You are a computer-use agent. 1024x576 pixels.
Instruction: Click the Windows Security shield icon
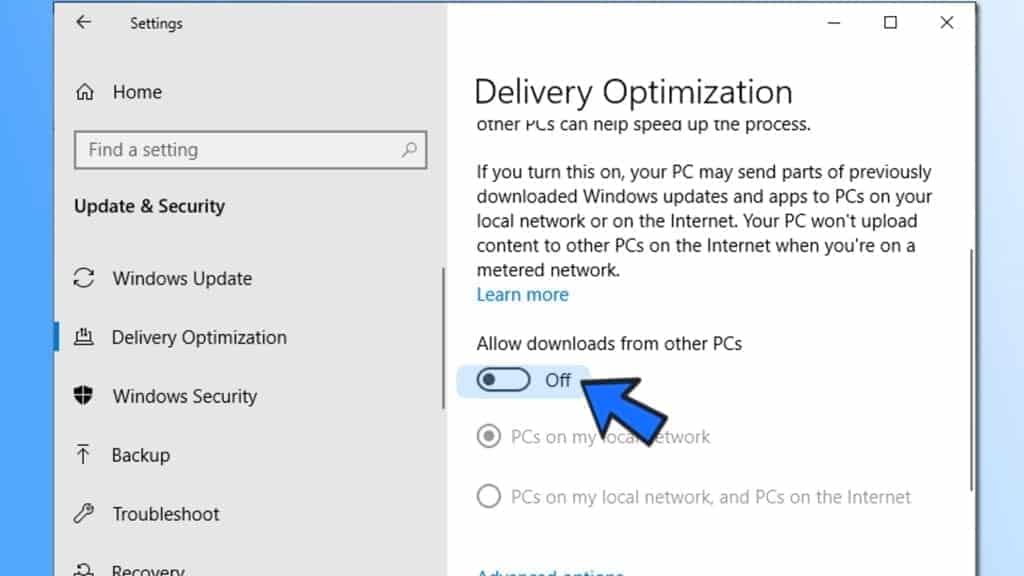83,396
